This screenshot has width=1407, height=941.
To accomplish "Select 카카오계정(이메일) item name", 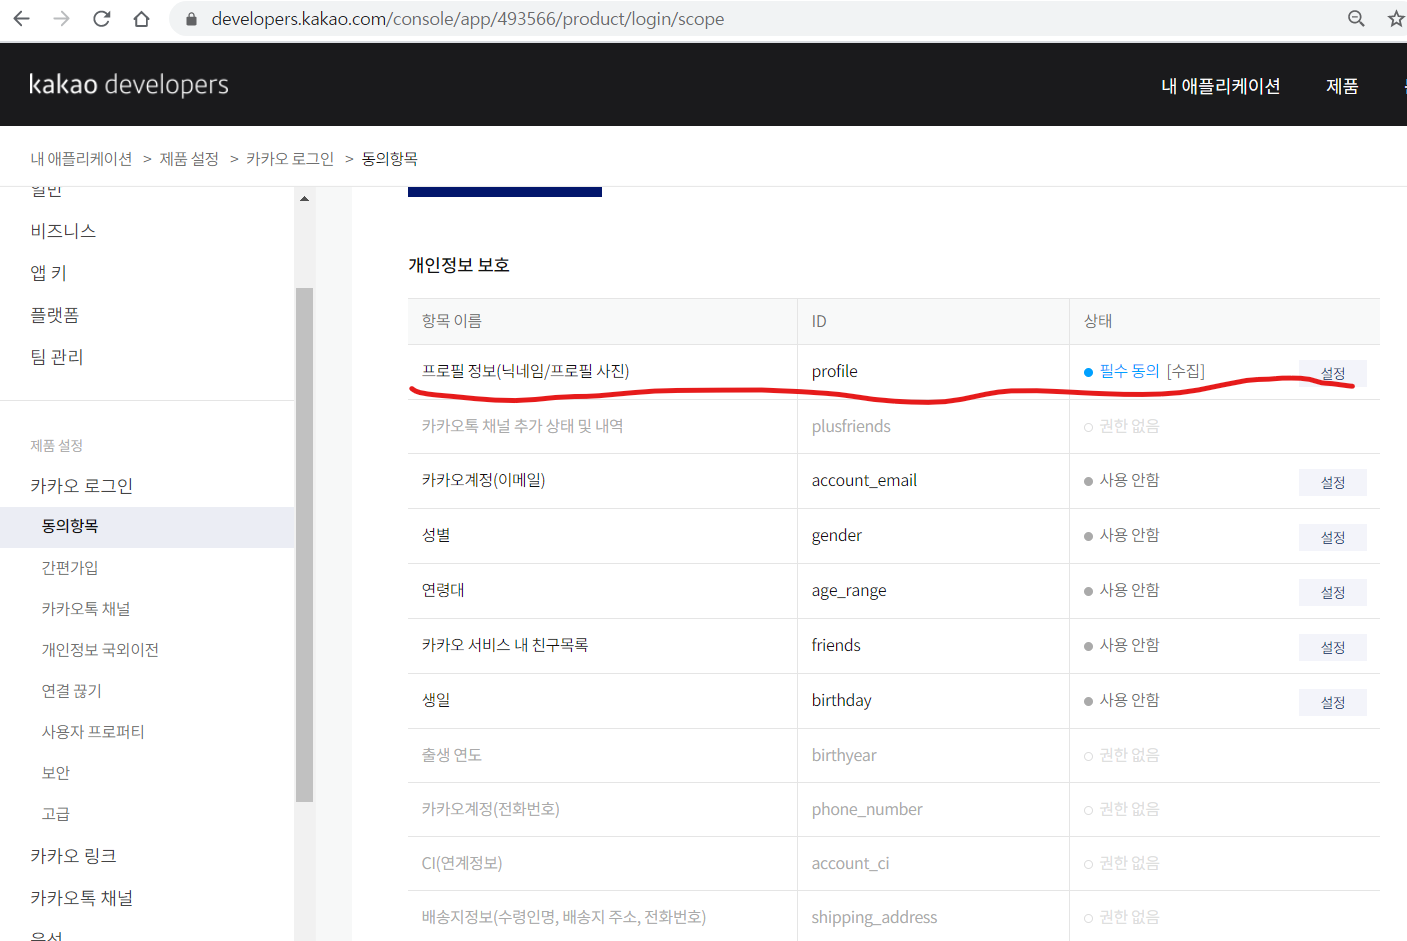I will (x=483, y=480).
